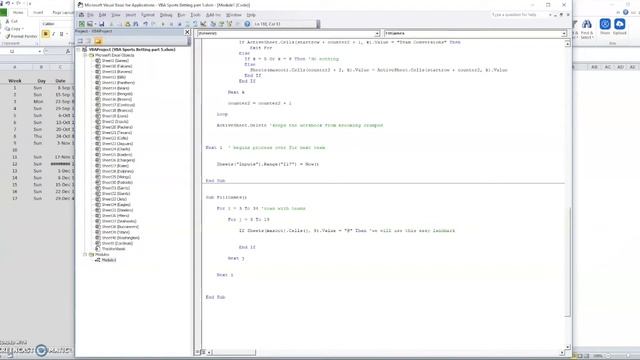Open the Run menu

[x=181, y=15]
